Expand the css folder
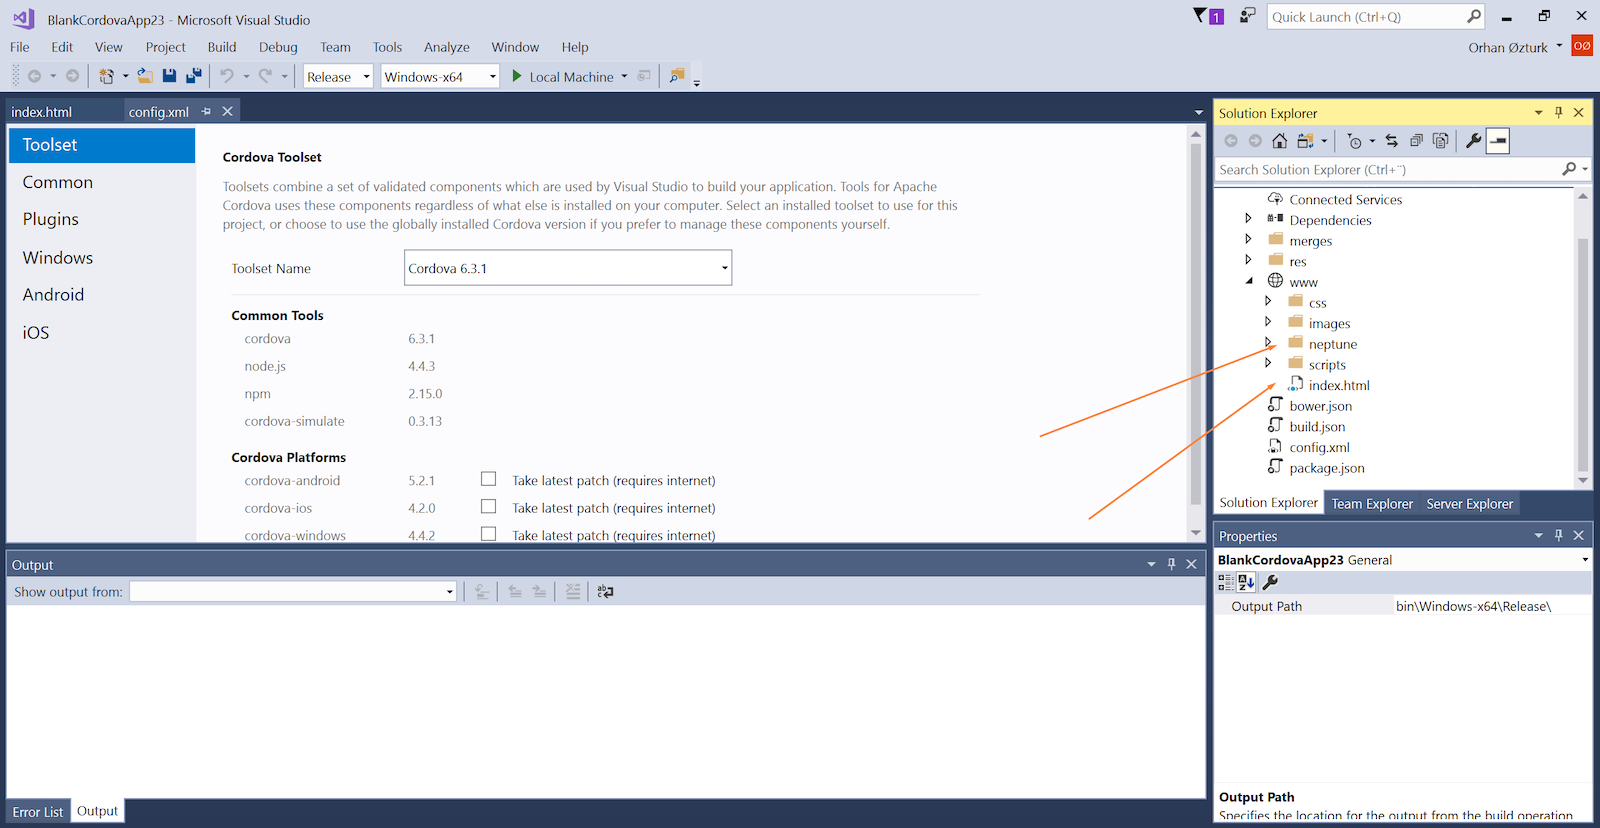The image size is (1600, 828). [1268, 301]
